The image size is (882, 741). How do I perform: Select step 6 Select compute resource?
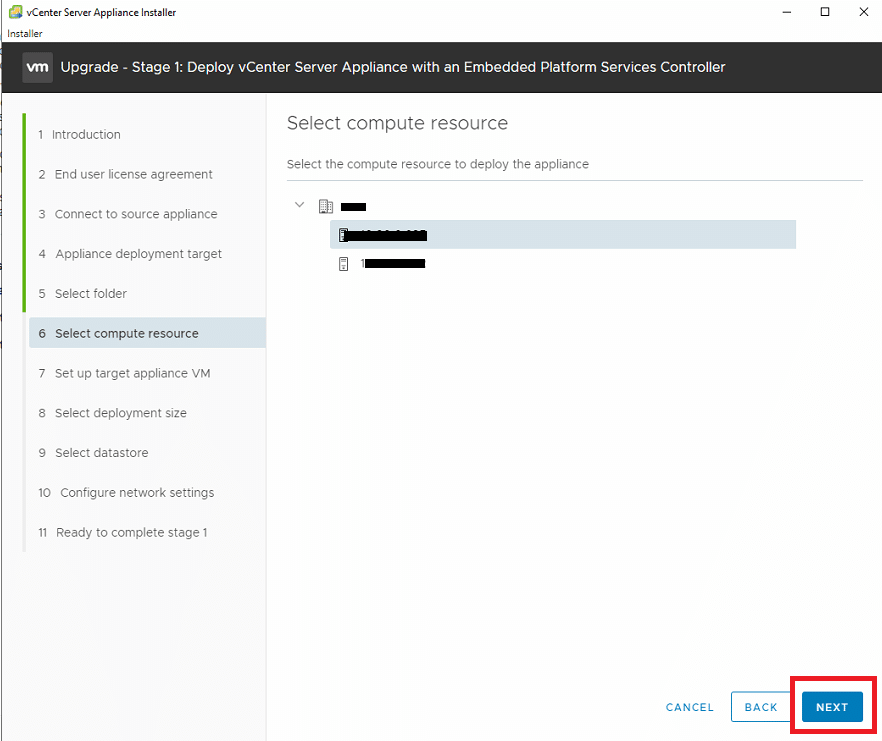click(147, 333)
